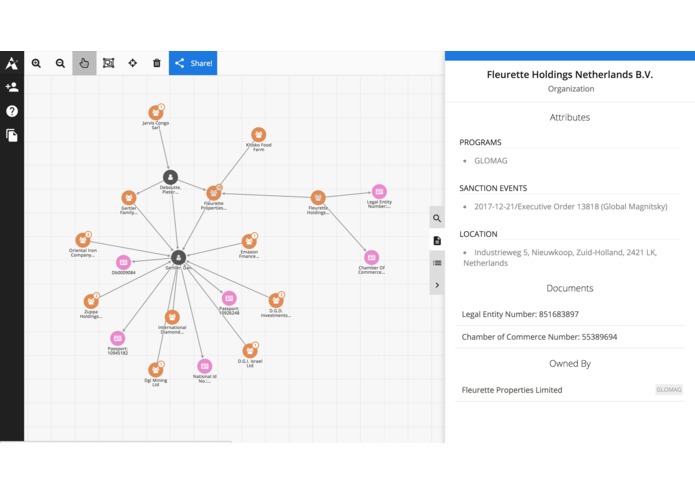Open Chamber of Commerce Number: 55389694 row
This screenshot has width=695, height=494.
(x=570, y=337)
